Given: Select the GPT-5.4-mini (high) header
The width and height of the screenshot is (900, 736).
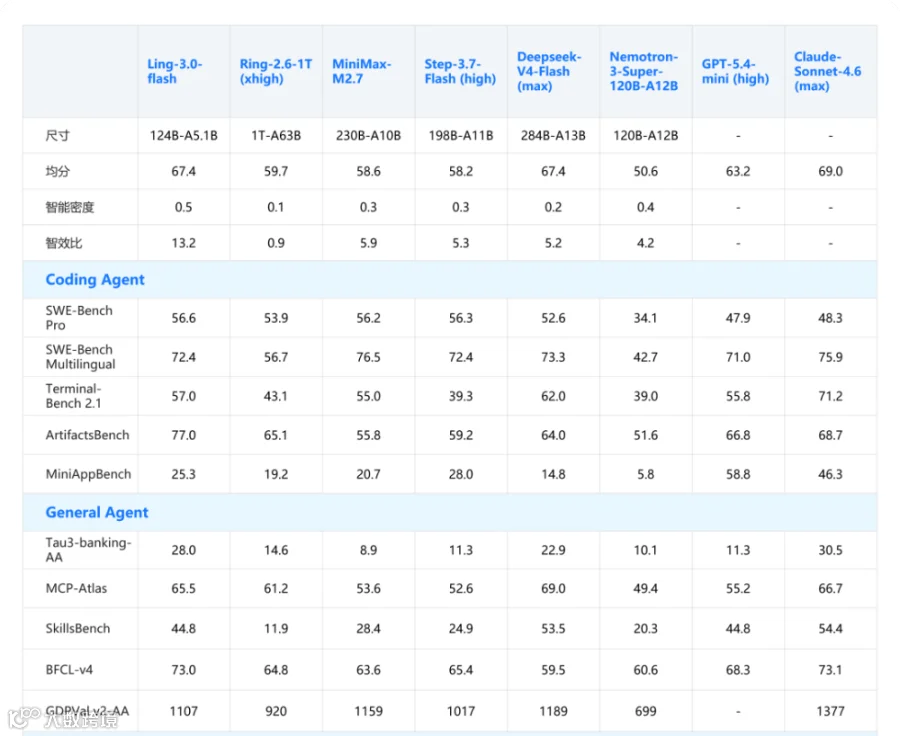Looking at the screenshot, I should [x=735, y=71].
